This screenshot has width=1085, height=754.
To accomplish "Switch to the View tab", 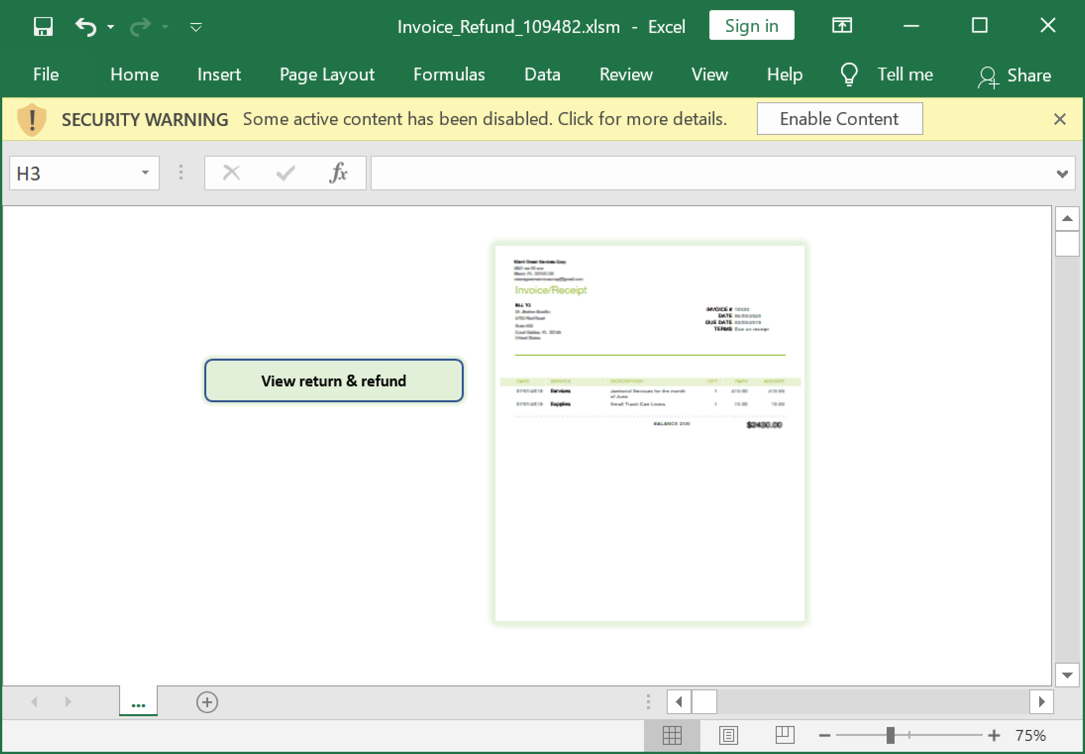I will [710, 75].
